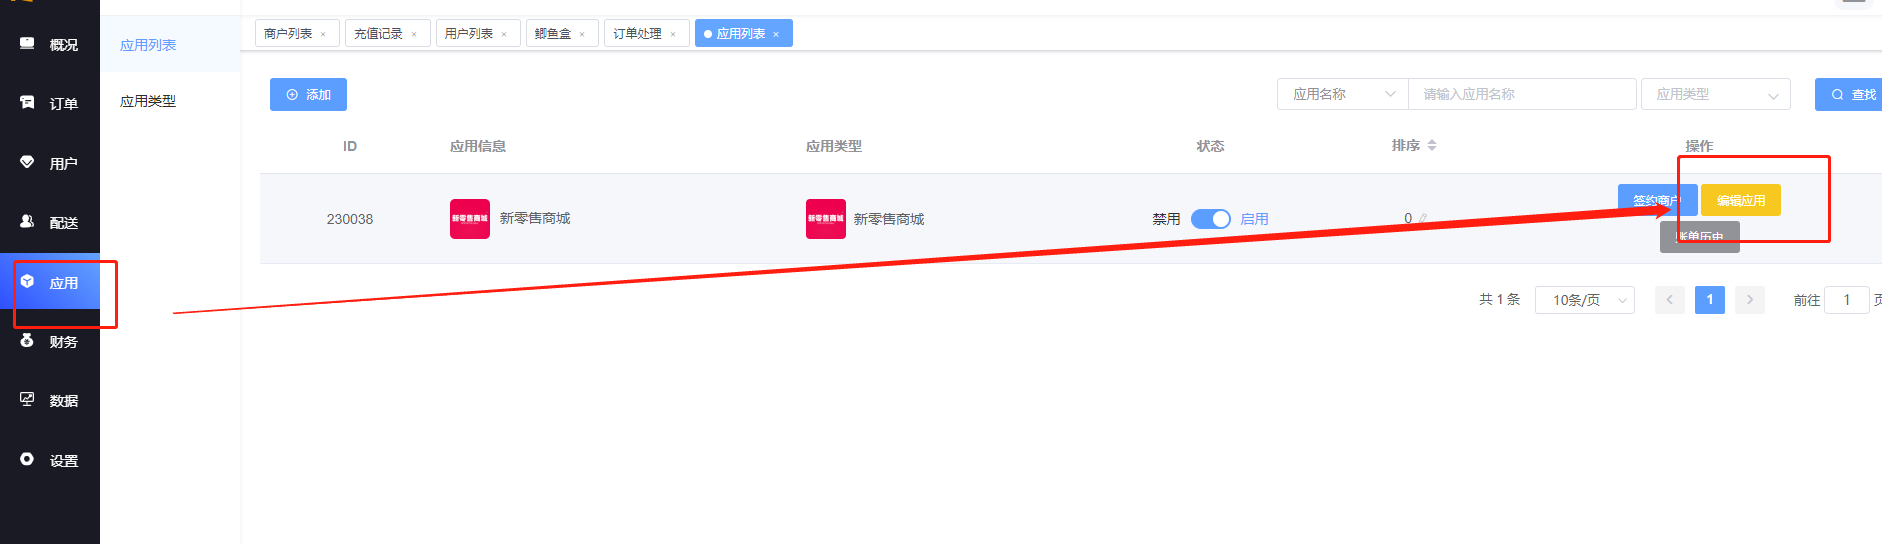Click the 添加 add button
This screenshot has height=544, width=1882.
click(308, 95)
